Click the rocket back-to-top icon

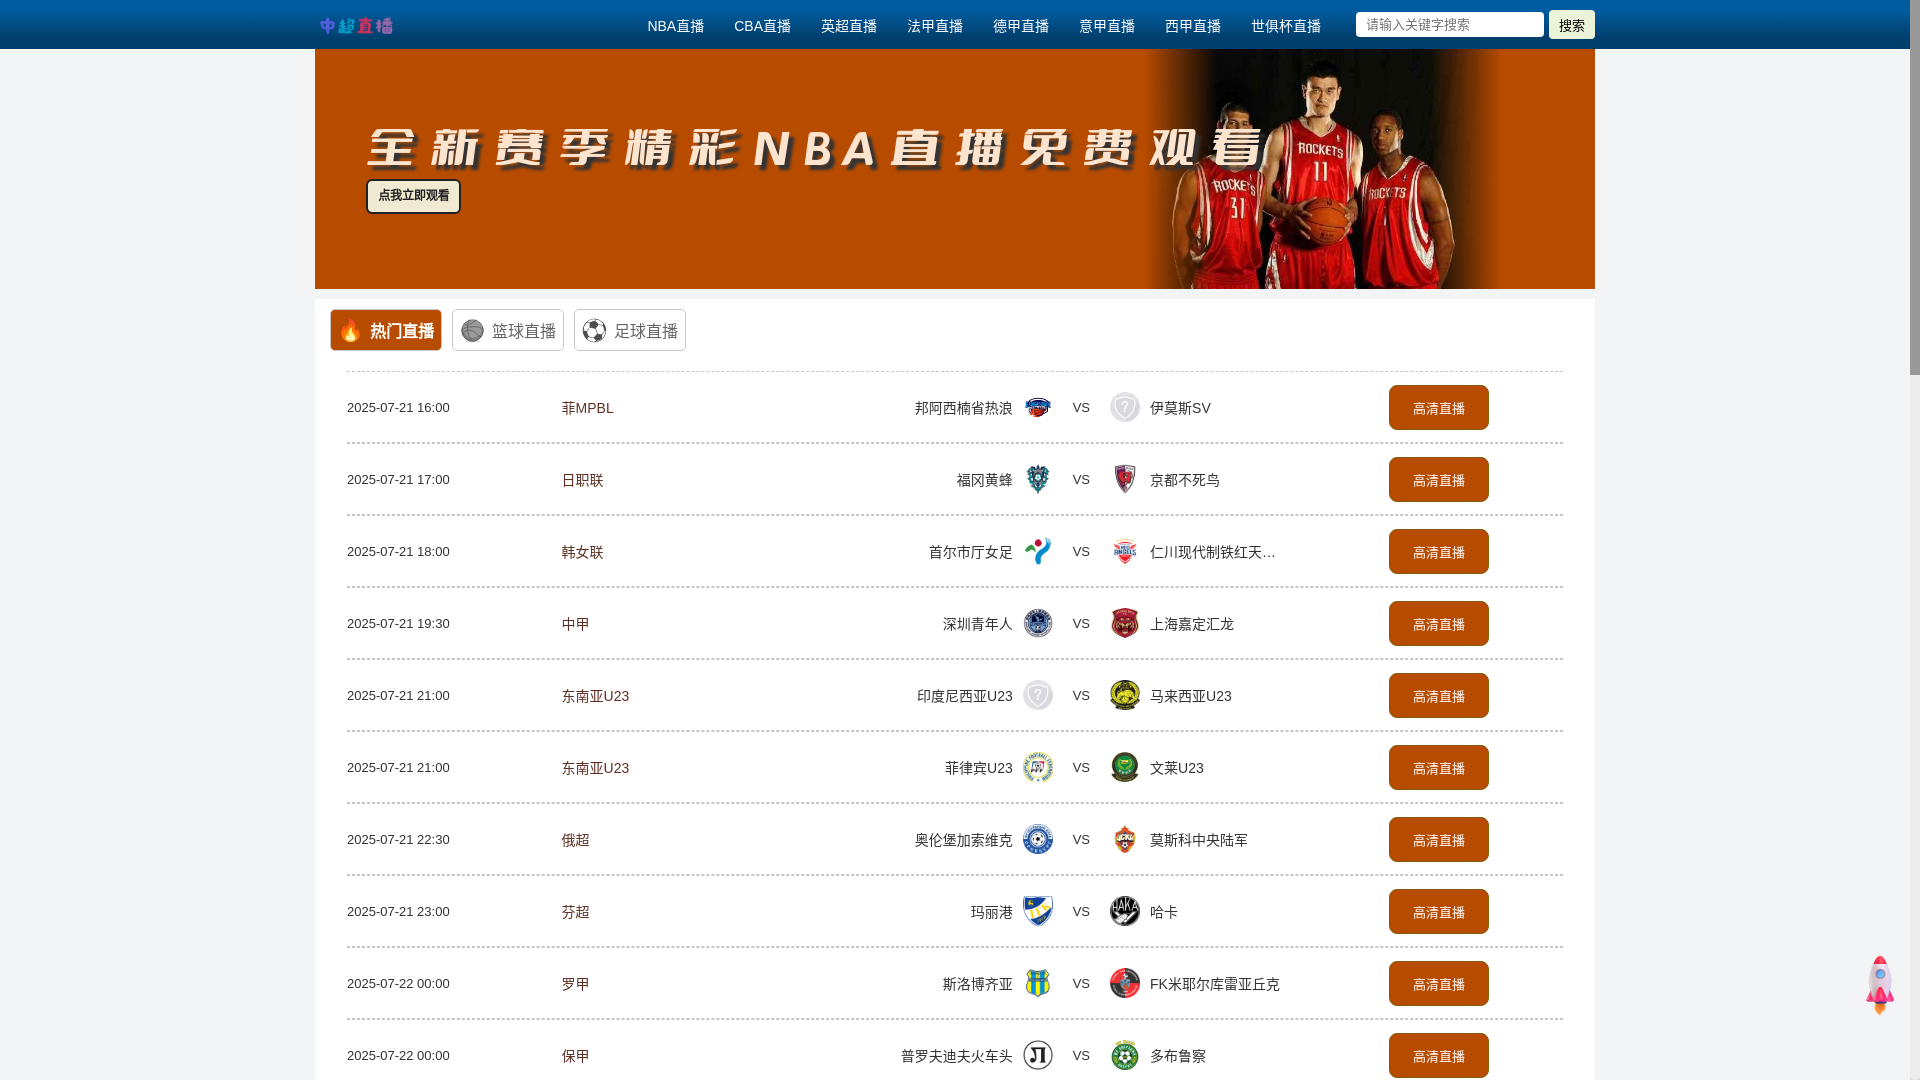[1880, 985]
